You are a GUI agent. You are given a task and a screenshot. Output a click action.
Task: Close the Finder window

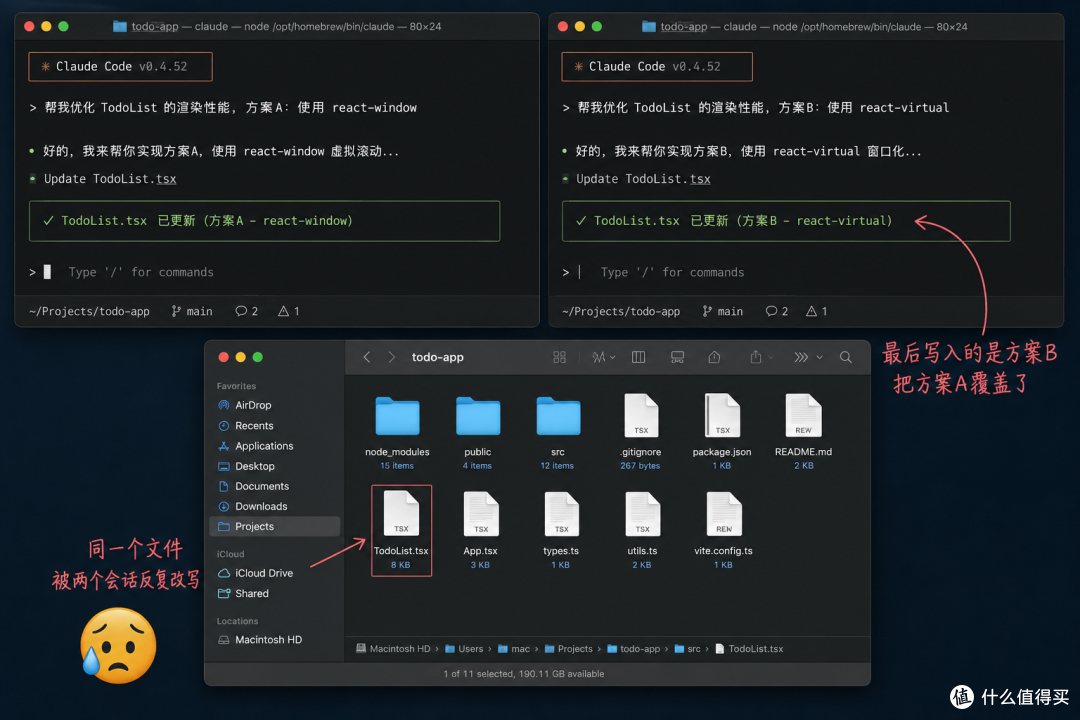[223, 357]
